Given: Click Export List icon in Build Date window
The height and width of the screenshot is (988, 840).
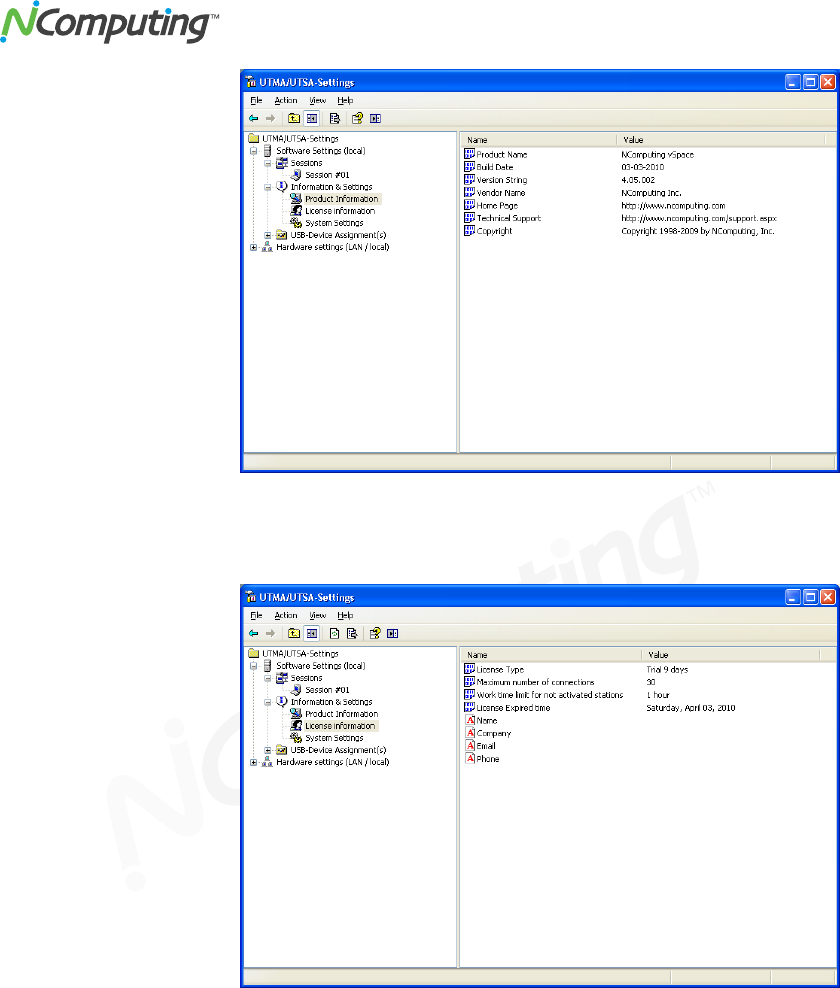Looking at the screenshot, I should 335,118.
